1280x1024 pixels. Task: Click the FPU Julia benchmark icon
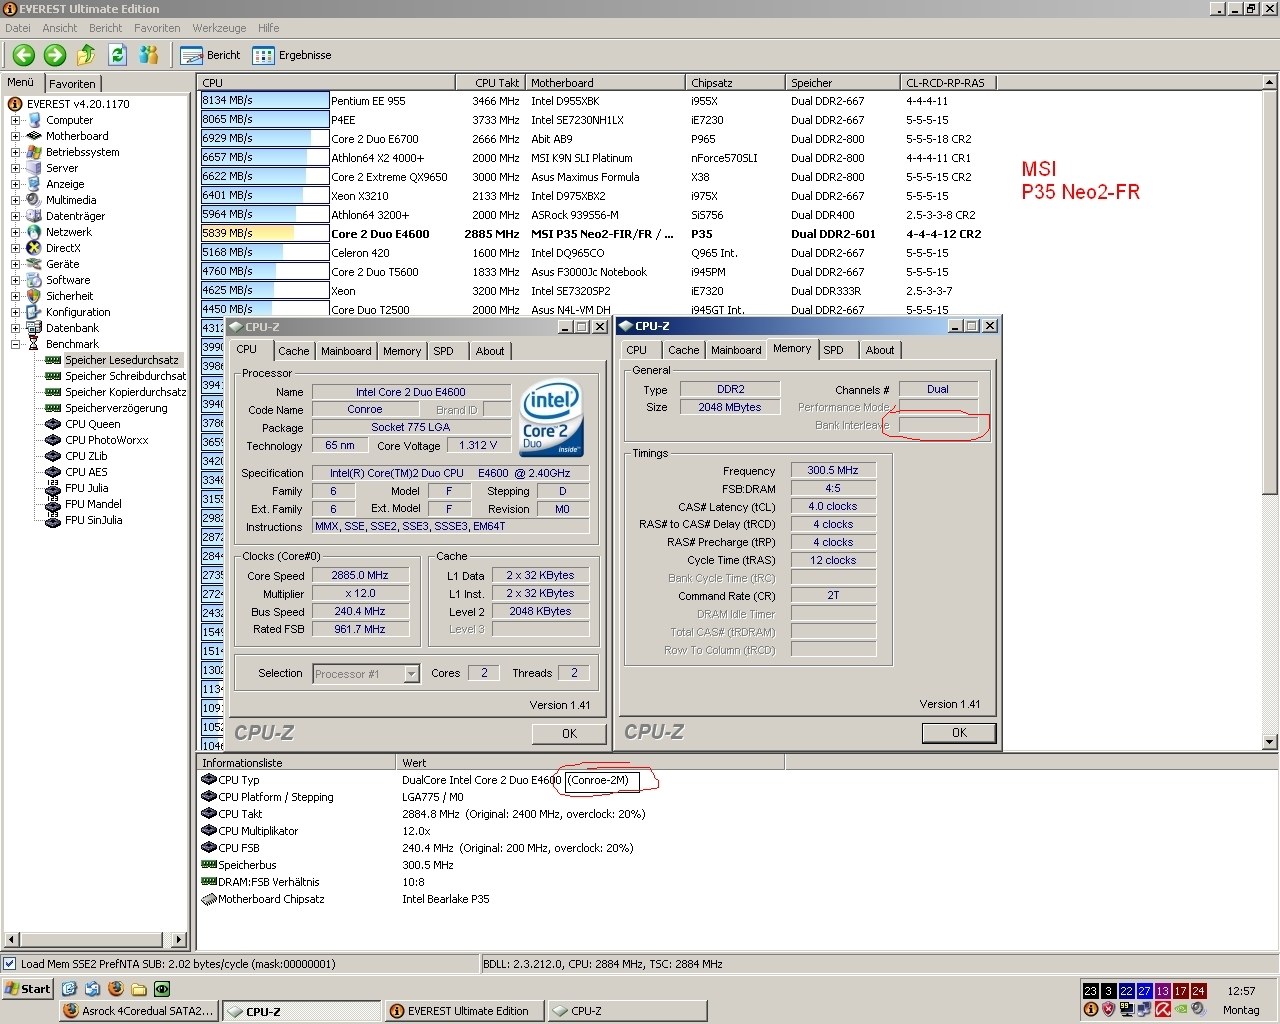coord(53,488)
